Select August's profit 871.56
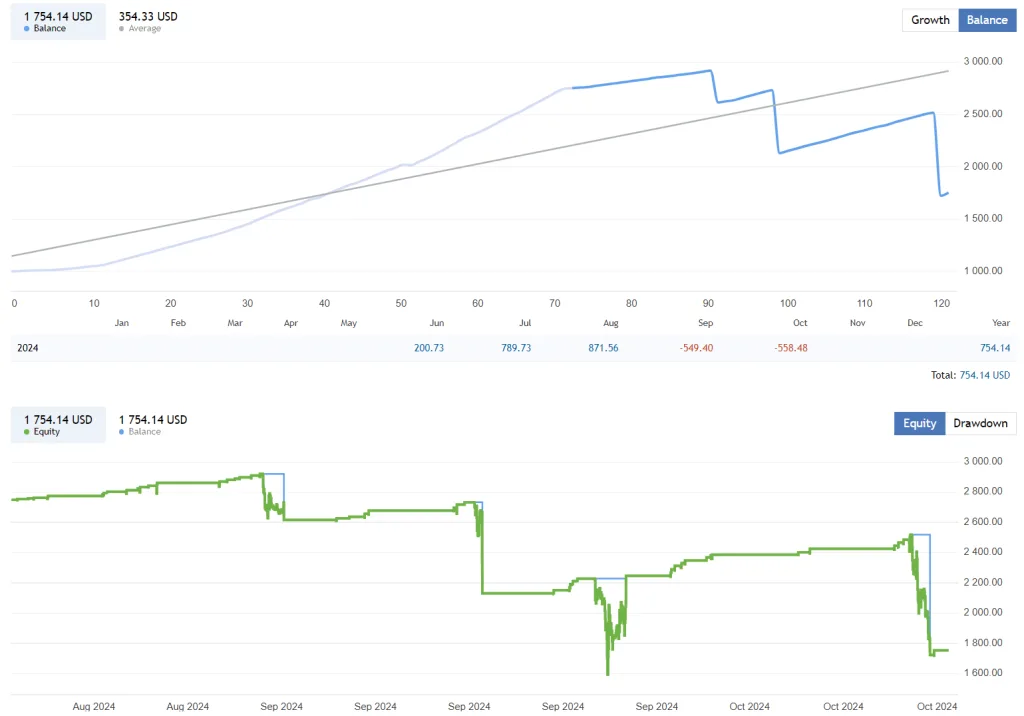This screenshot has height=716, width=1024. click(603, 347)
